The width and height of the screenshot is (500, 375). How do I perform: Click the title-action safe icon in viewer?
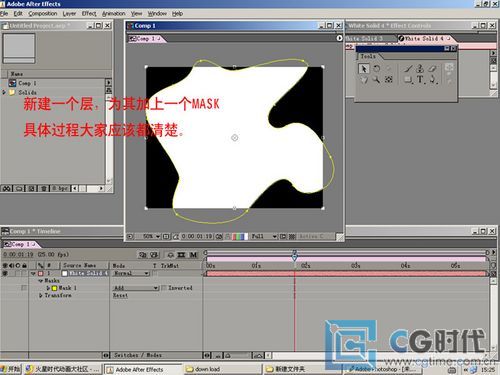(166, 236)
